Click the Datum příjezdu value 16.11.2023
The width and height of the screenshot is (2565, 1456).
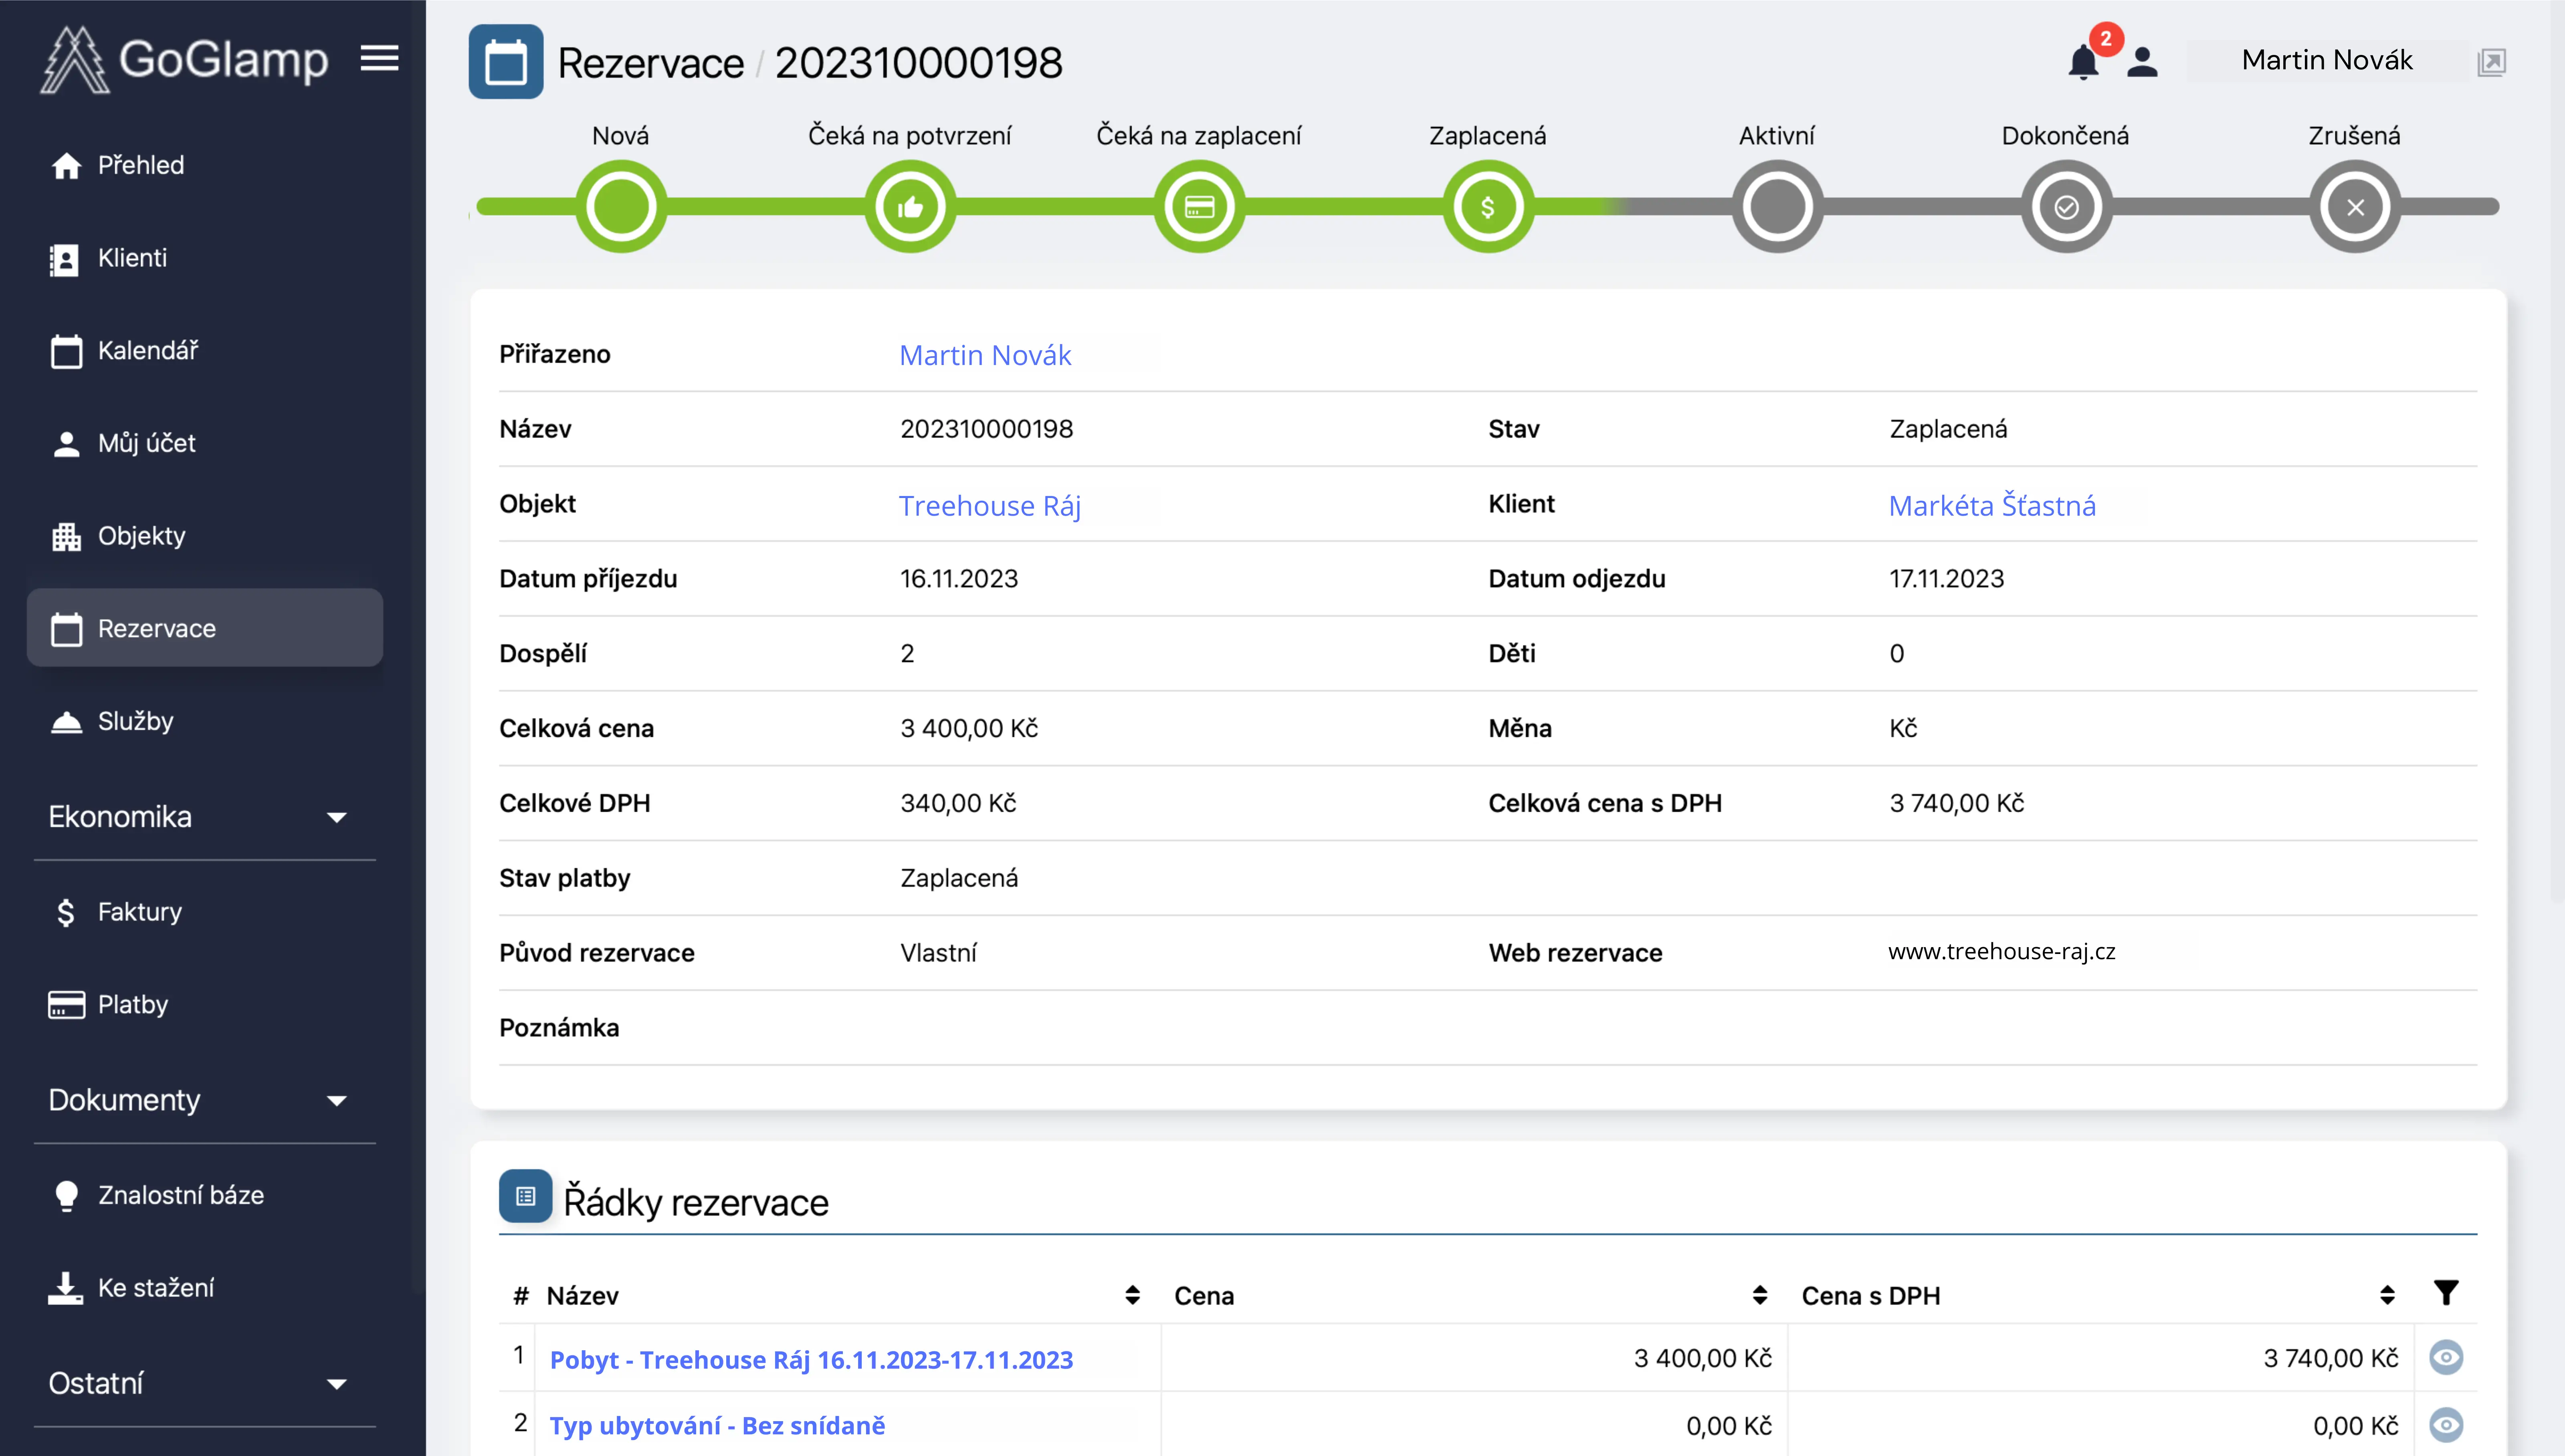point(959,579)
